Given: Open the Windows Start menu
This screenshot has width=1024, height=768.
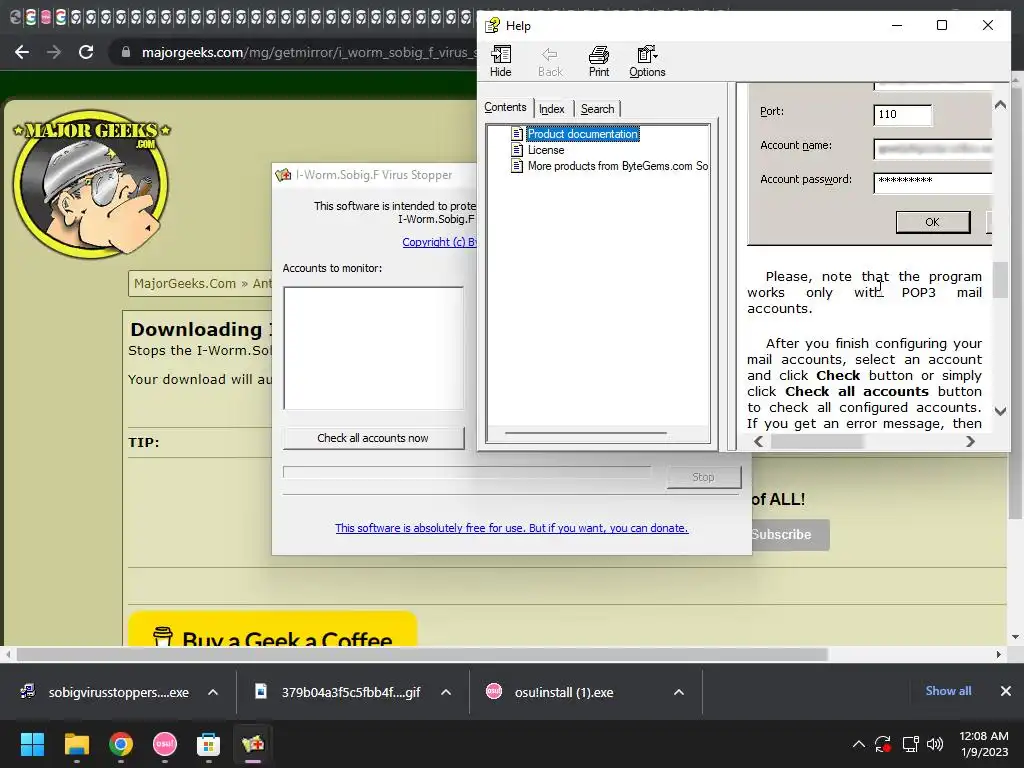Looking at the screenshot, I should [33, 744].
